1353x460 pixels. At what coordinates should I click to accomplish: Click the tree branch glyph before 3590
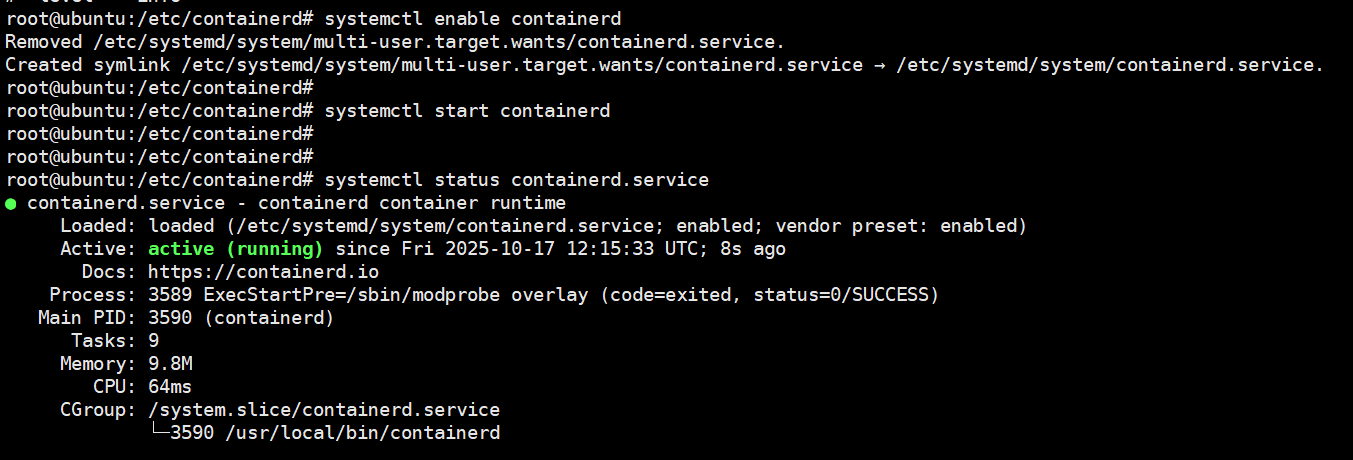[159, 432]
